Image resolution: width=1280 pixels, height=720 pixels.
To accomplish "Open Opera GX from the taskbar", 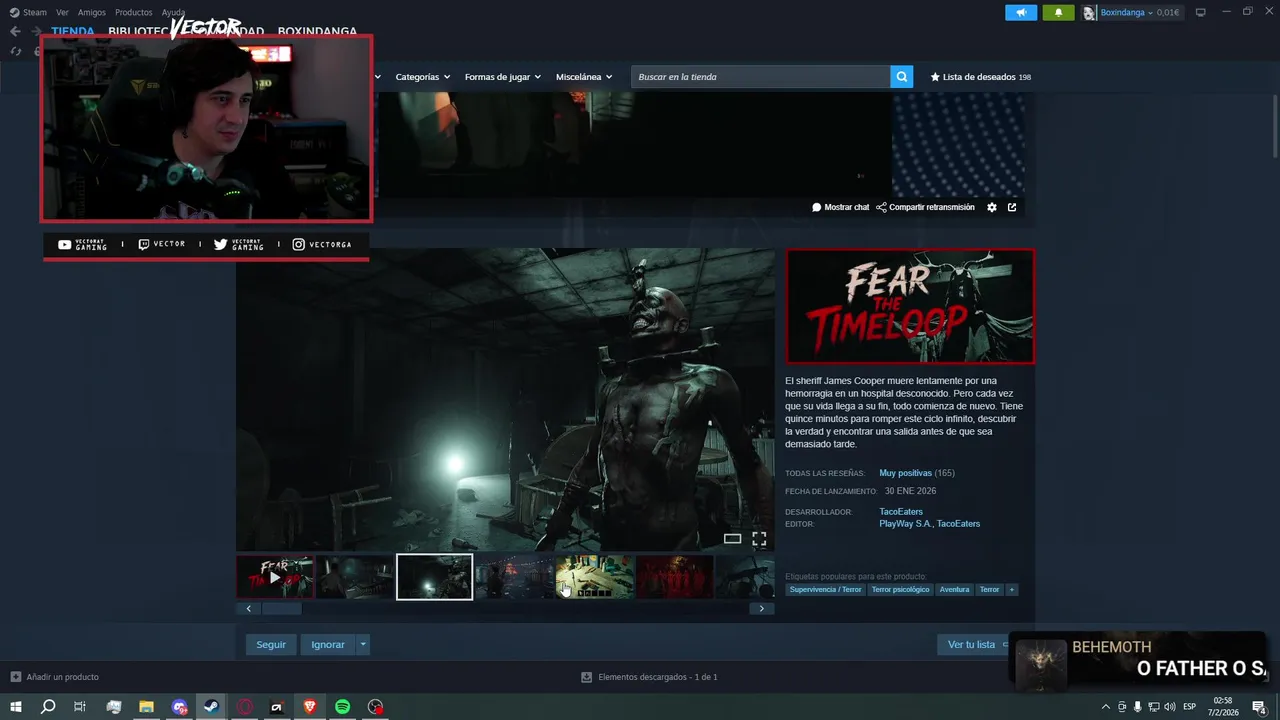I will point(244,707).
